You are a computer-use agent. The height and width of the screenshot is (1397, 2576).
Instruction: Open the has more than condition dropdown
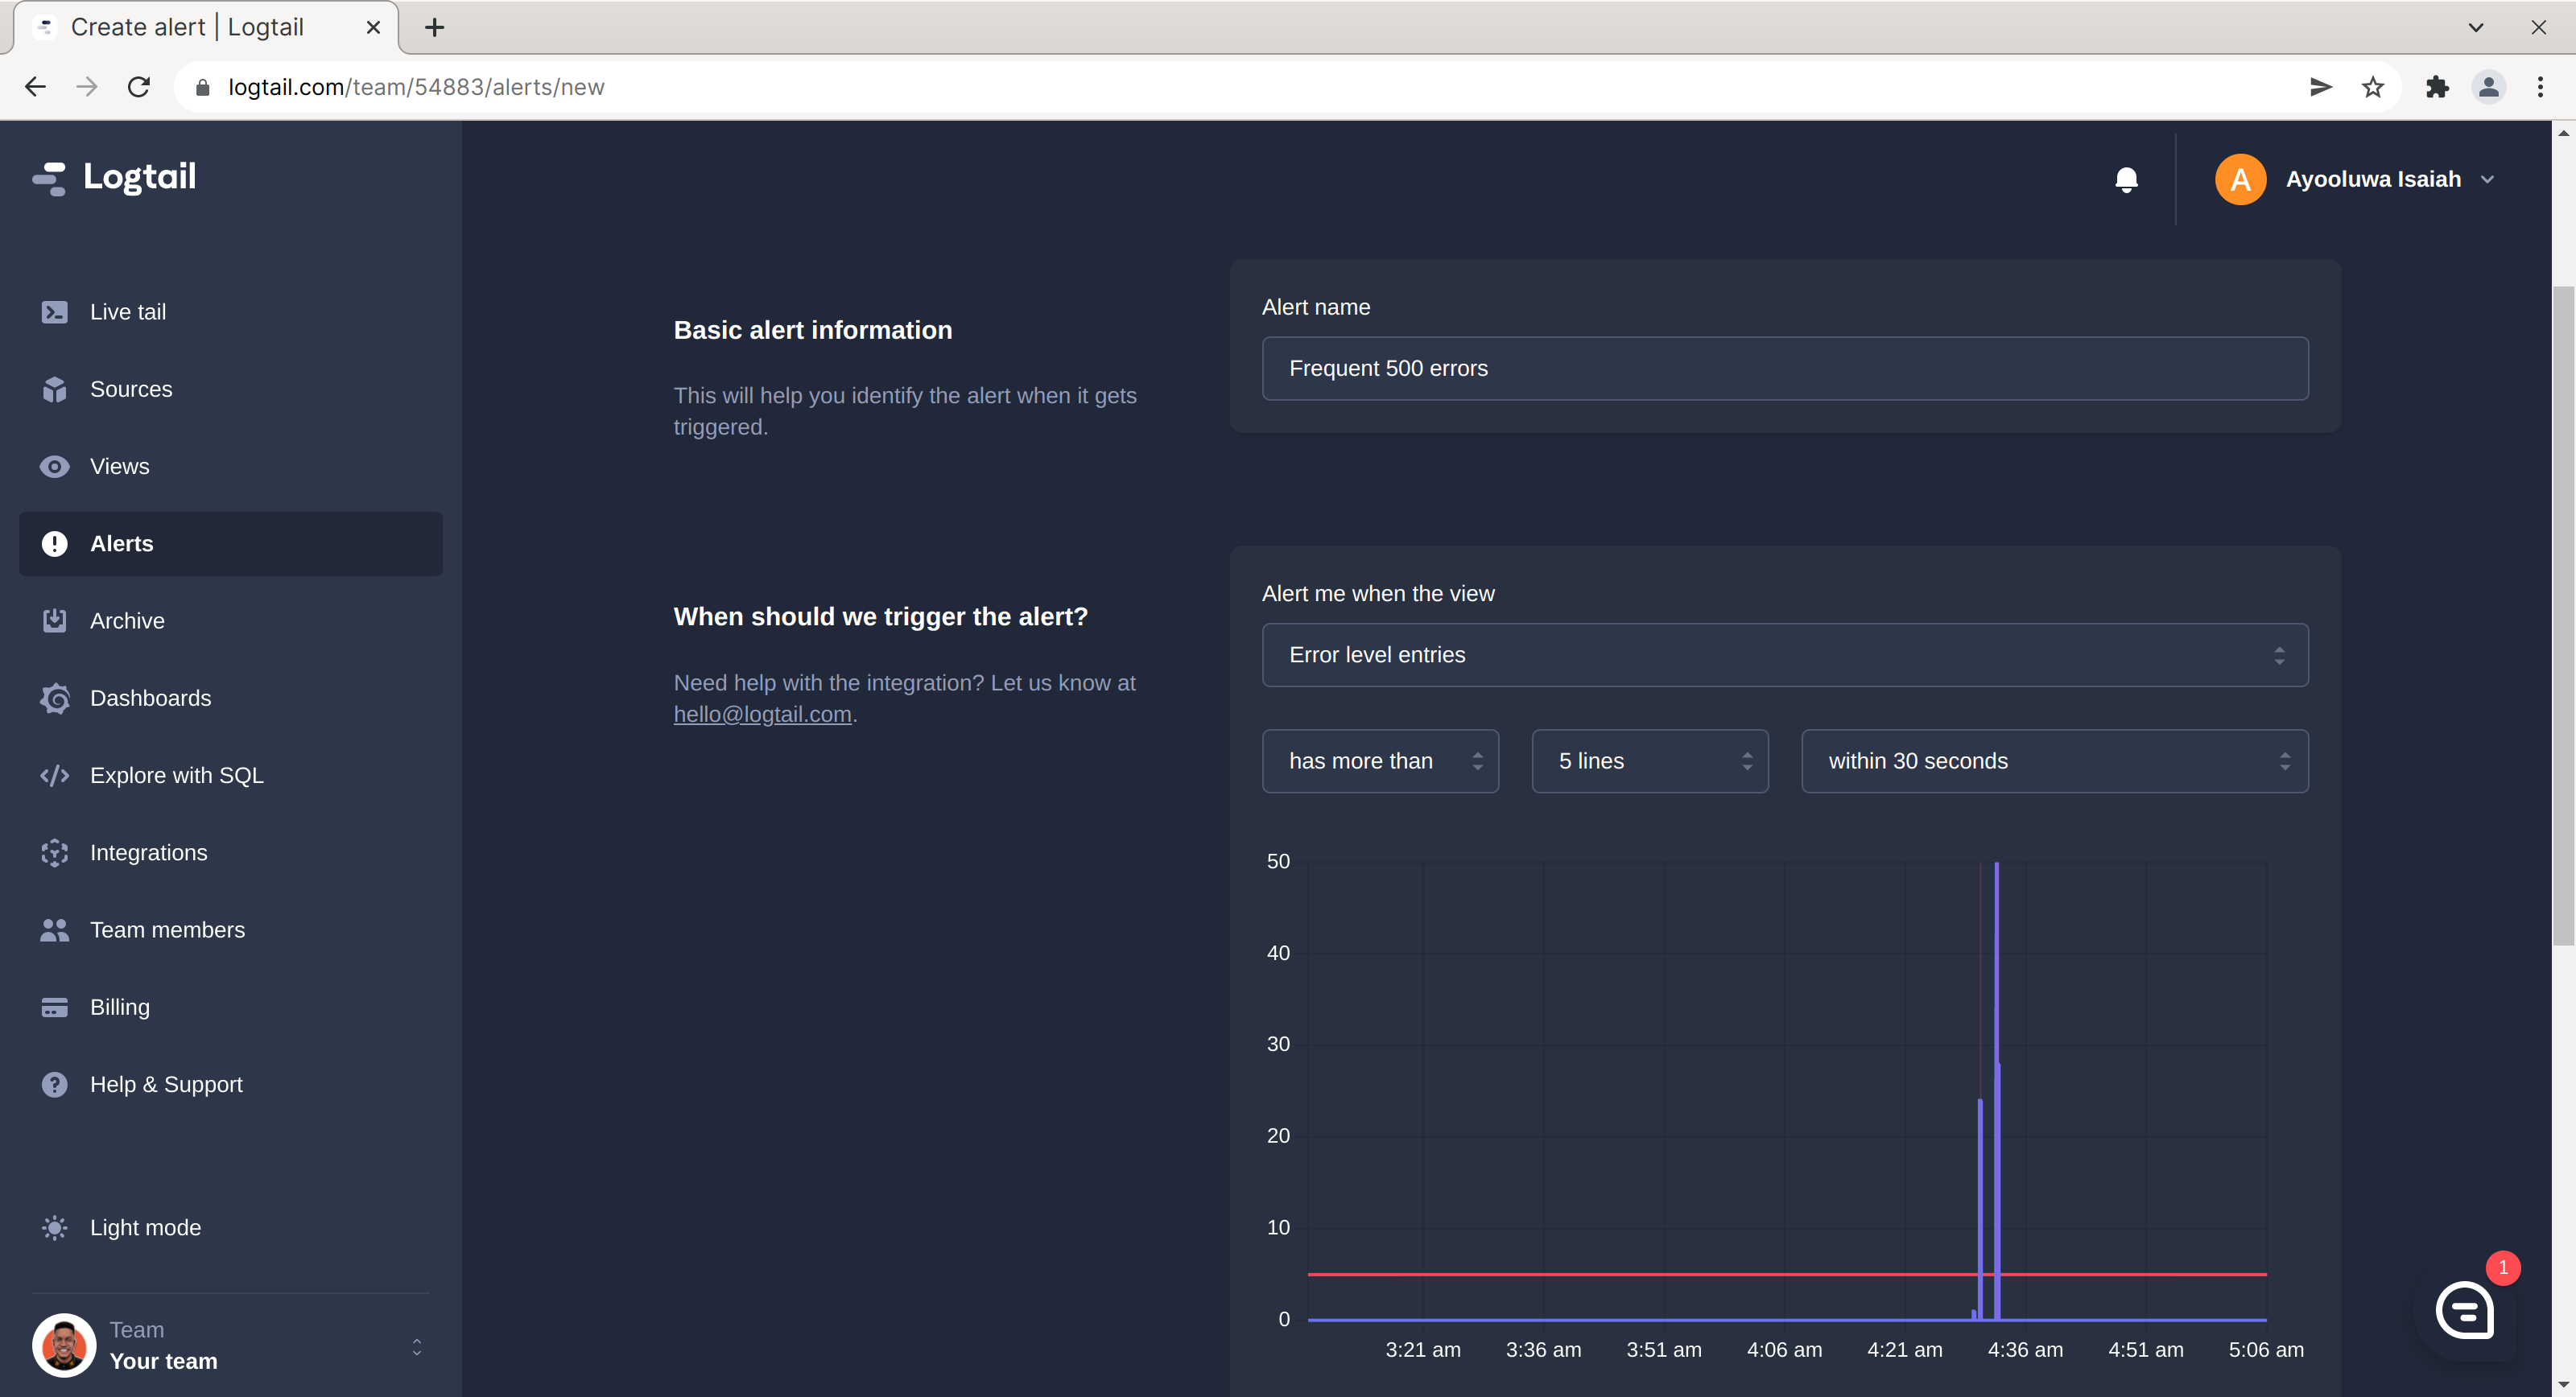point(1380,761)
